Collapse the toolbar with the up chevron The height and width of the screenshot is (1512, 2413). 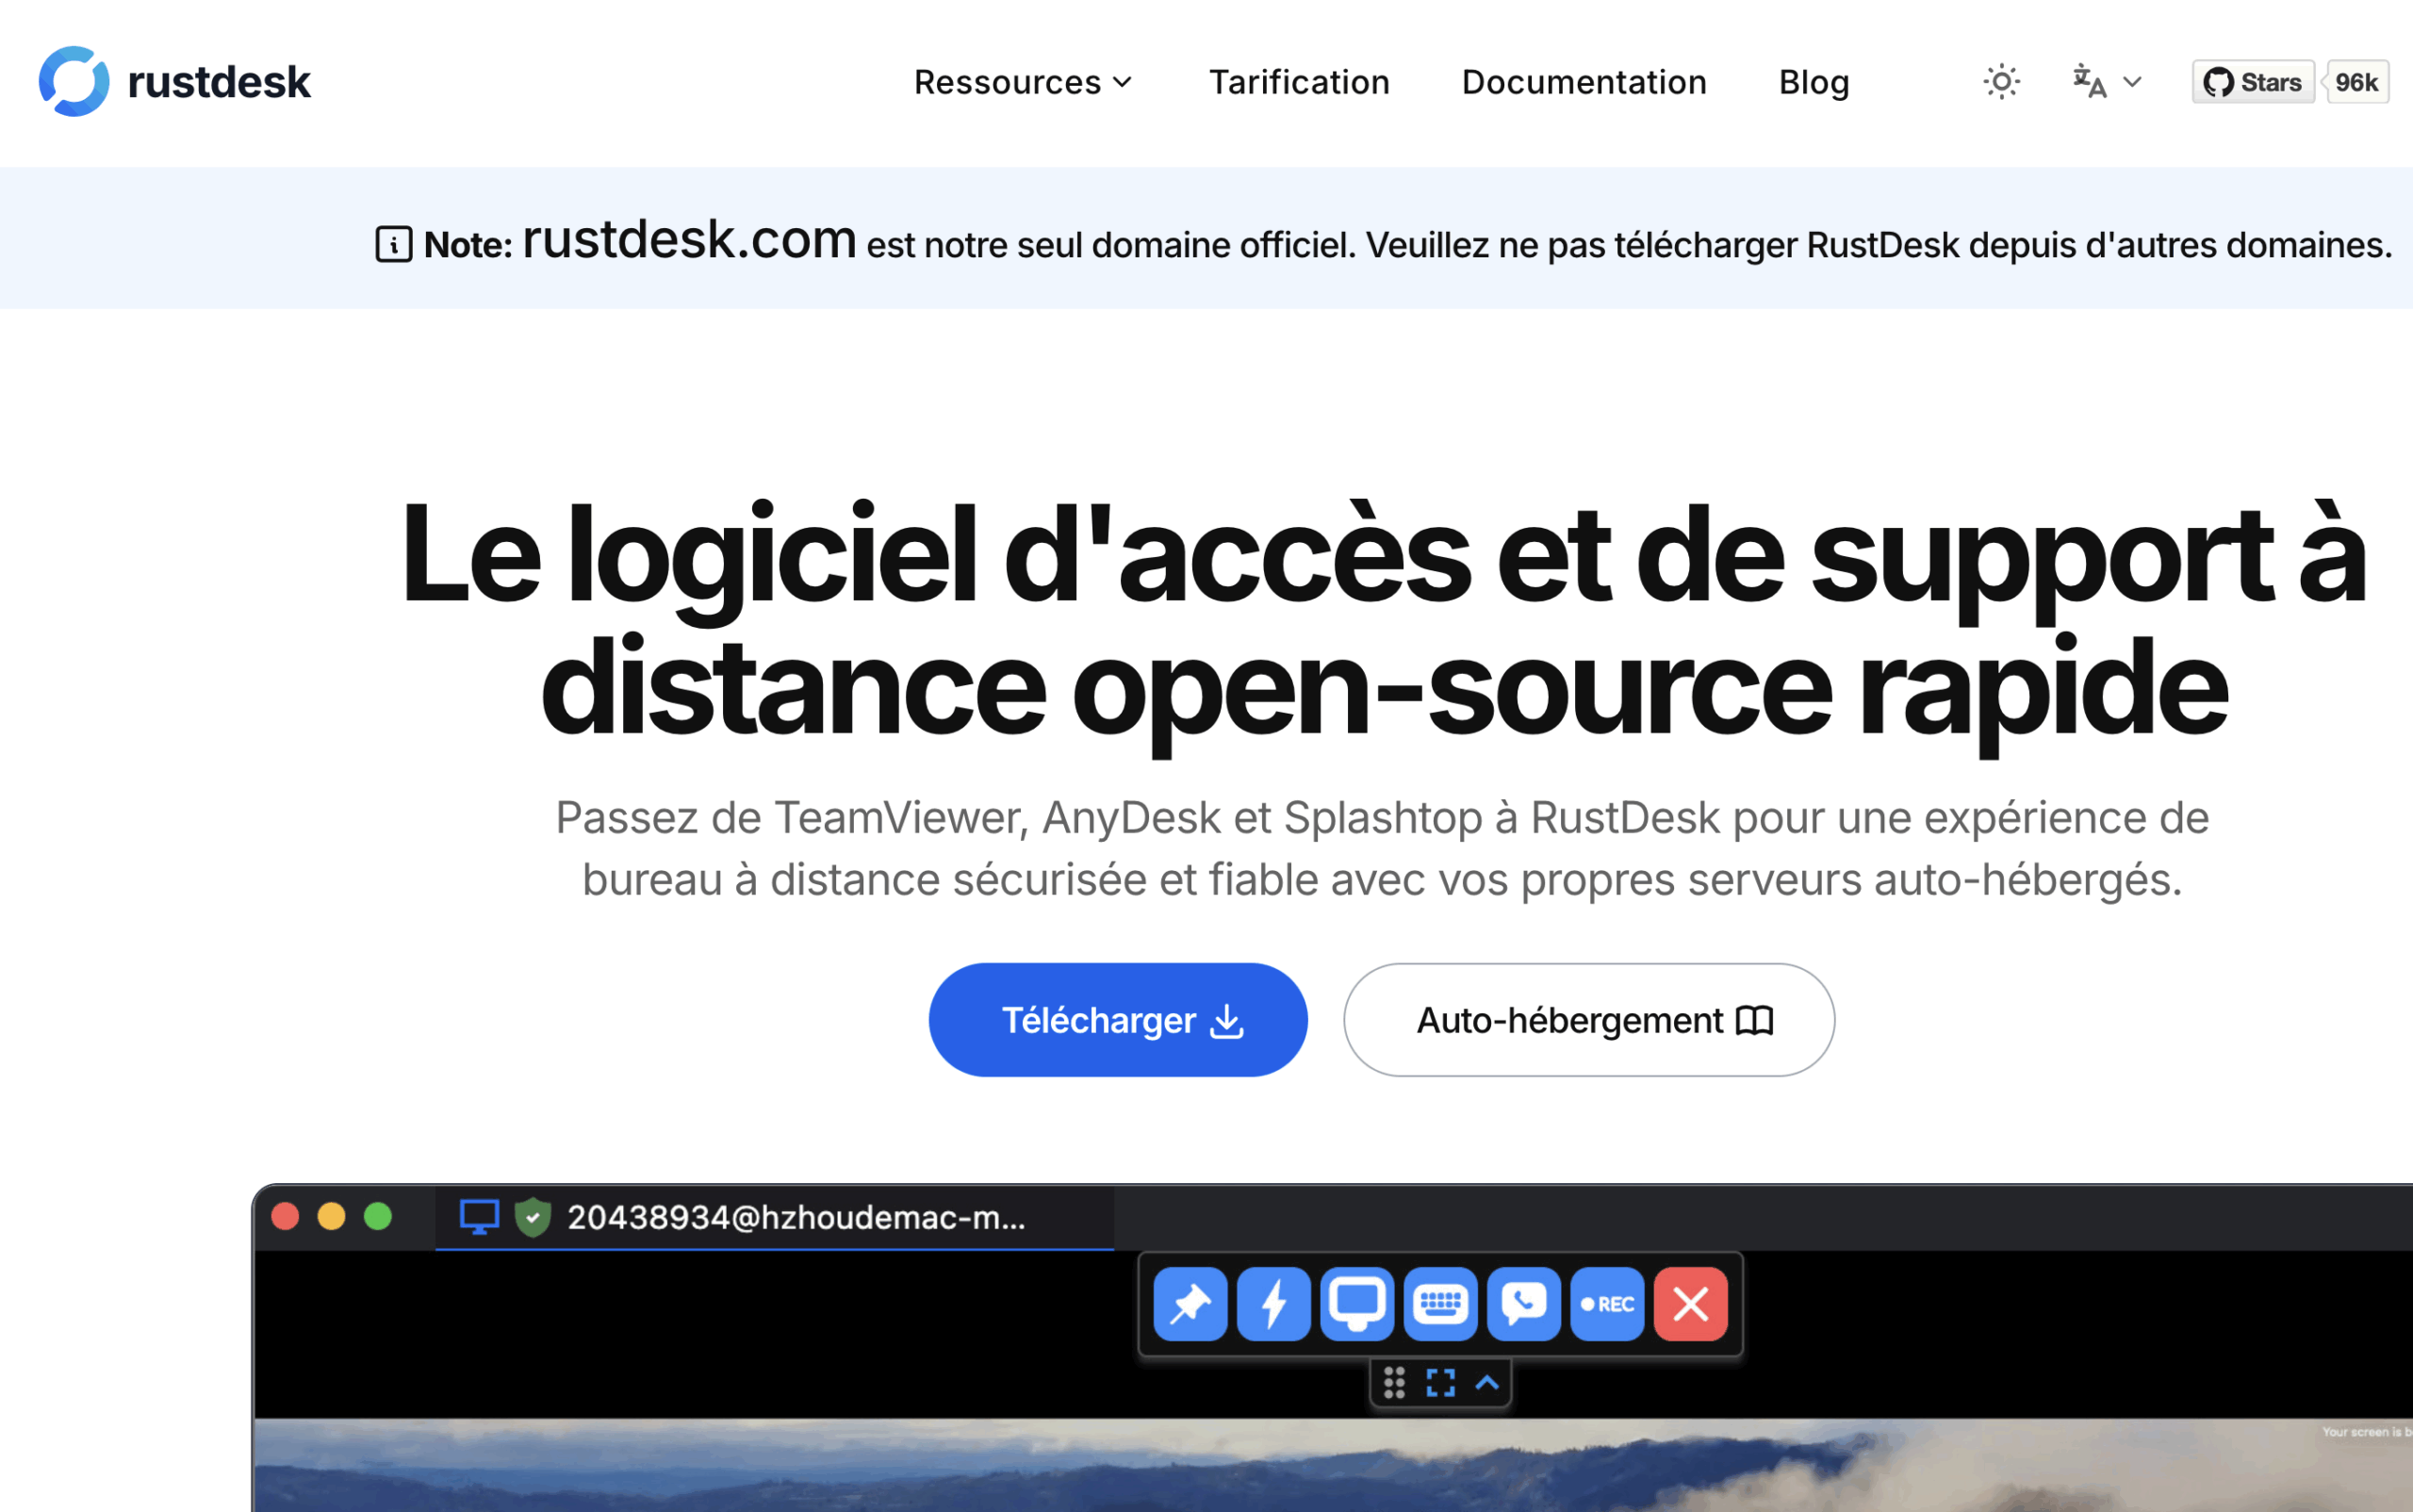(x=1487, y=1383)
